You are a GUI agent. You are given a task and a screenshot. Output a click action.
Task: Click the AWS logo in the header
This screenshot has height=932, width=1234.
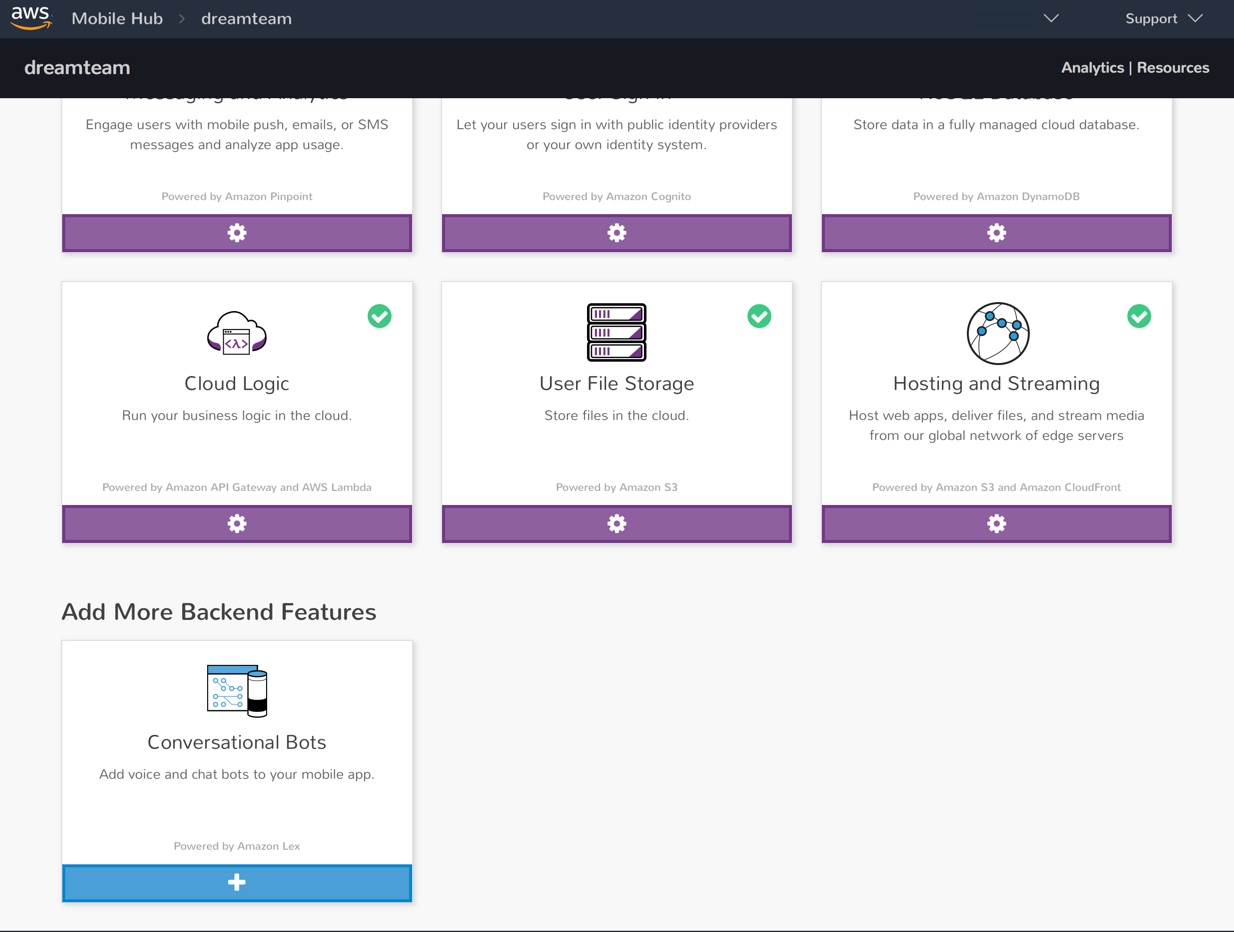point(31,18)
